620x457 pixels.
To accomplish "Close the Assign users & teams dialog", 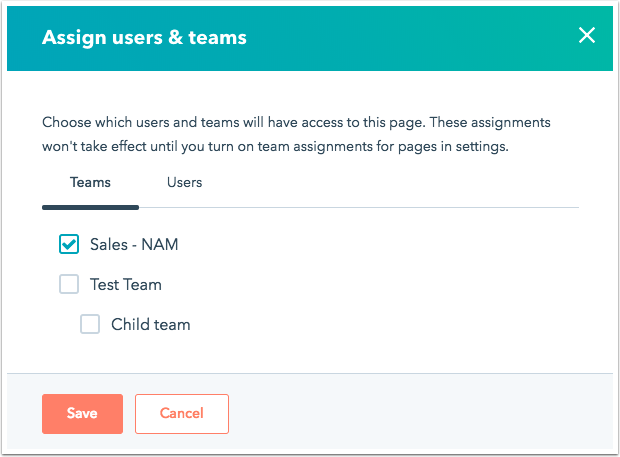I will tap(587, 35).
